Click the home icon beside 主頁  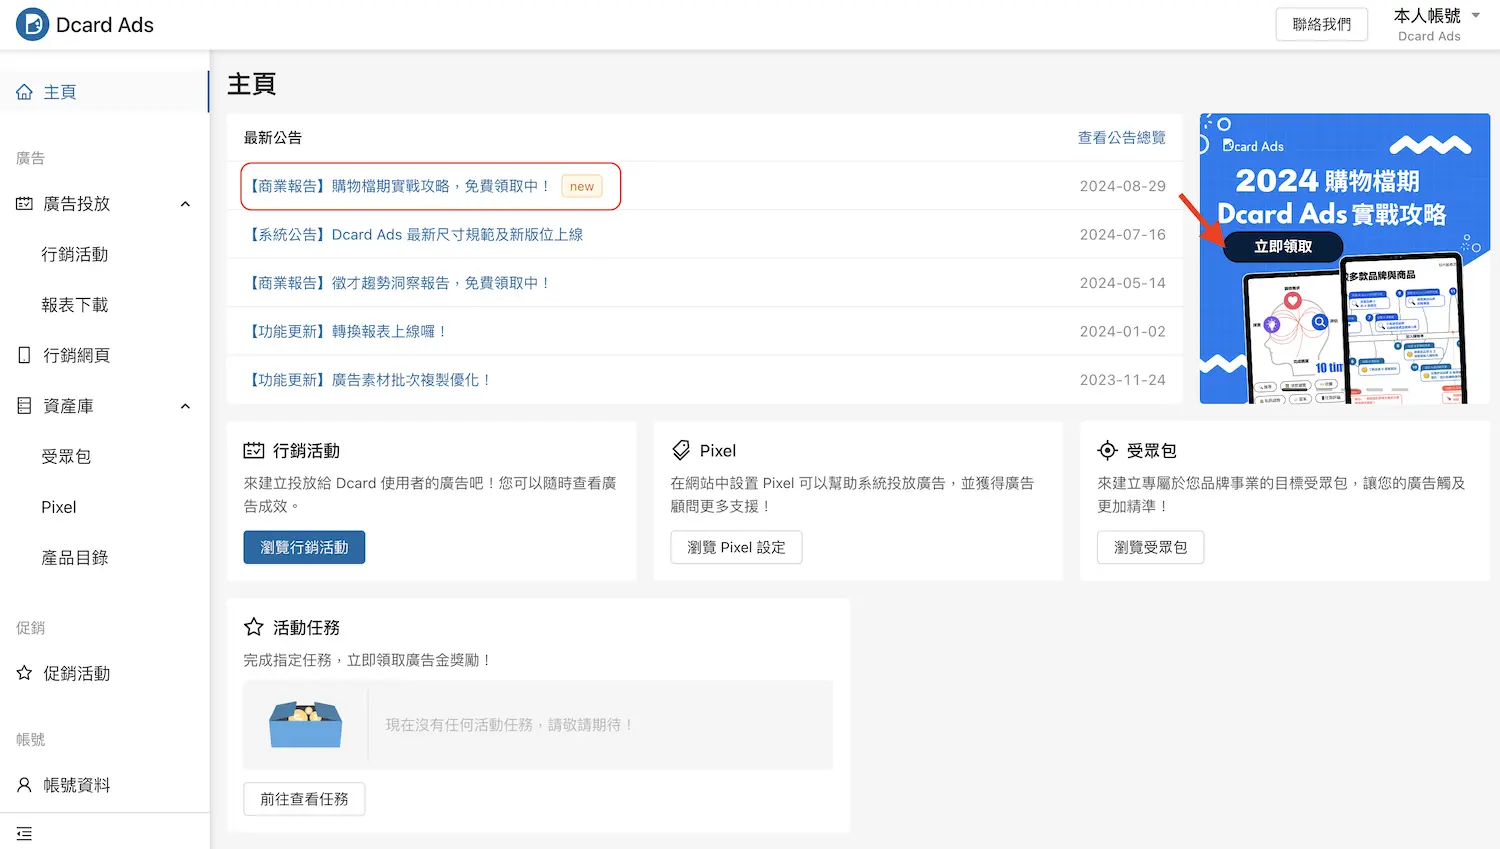[24, 92]
